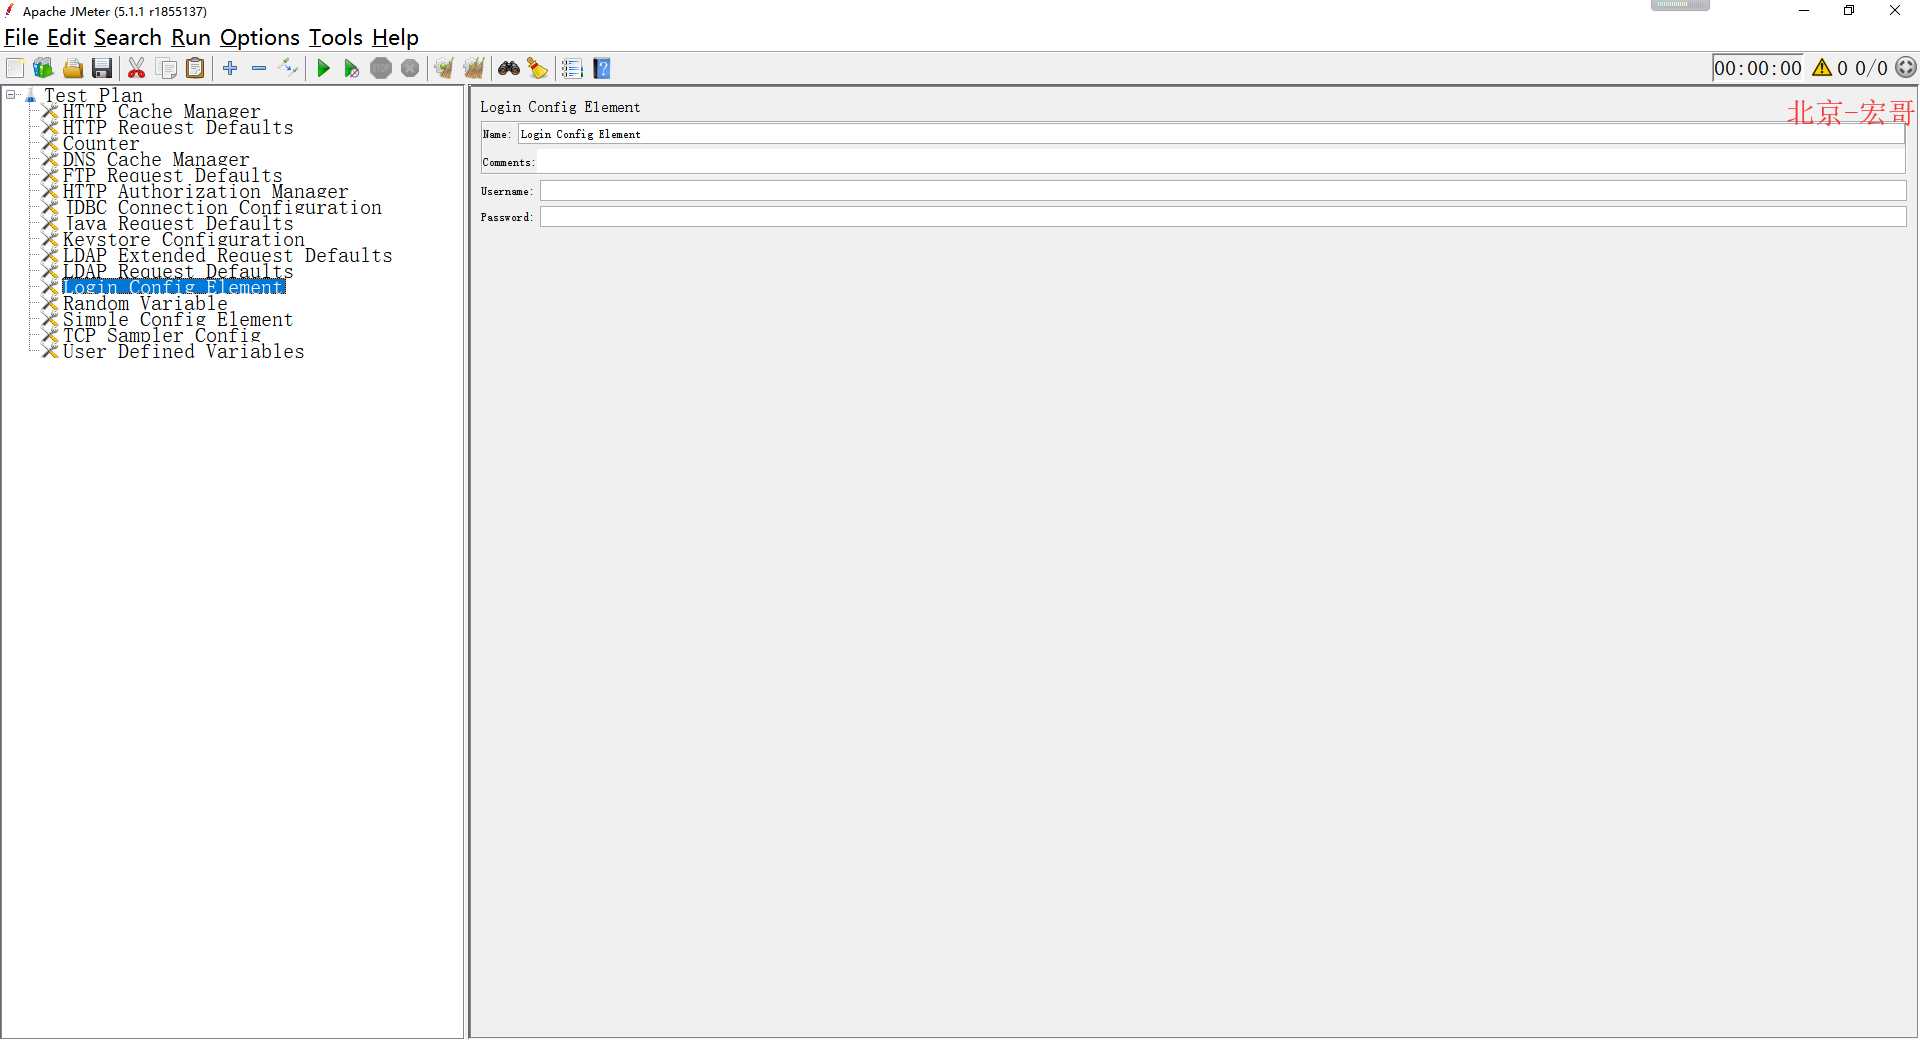Copy the selected element
This screenshot has height=1040, width=1920.
(167, 68)
